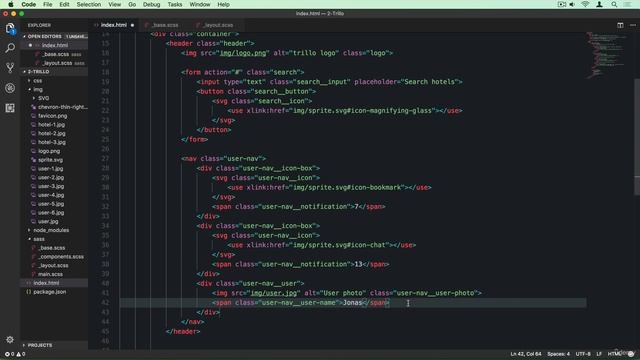This screenshot has width=640, height=360.
Task: Open the Debug view icon
Action: (x=10, y=88)
